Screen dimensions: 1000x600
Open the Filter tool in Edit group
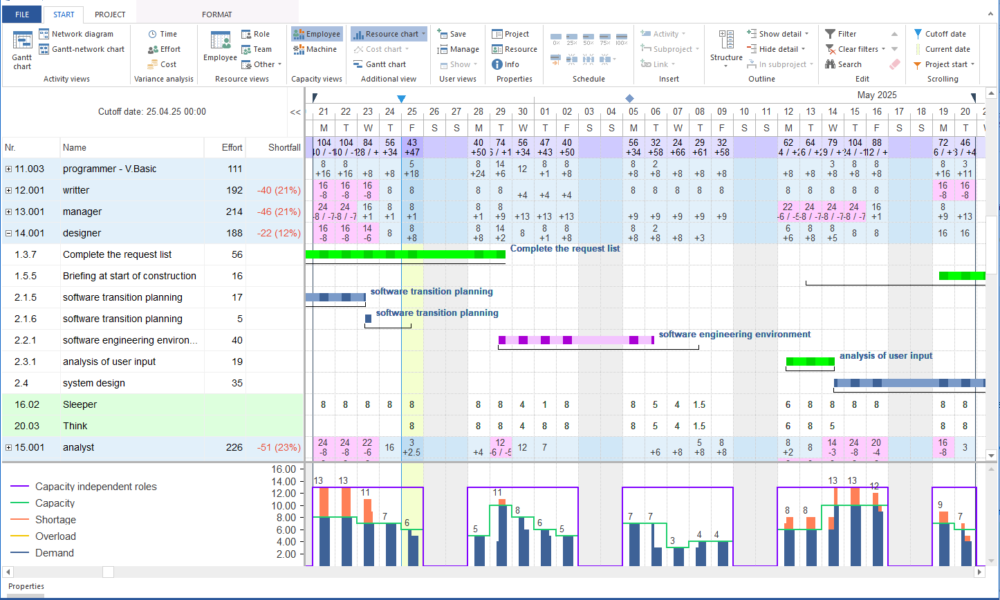point(840,34)
